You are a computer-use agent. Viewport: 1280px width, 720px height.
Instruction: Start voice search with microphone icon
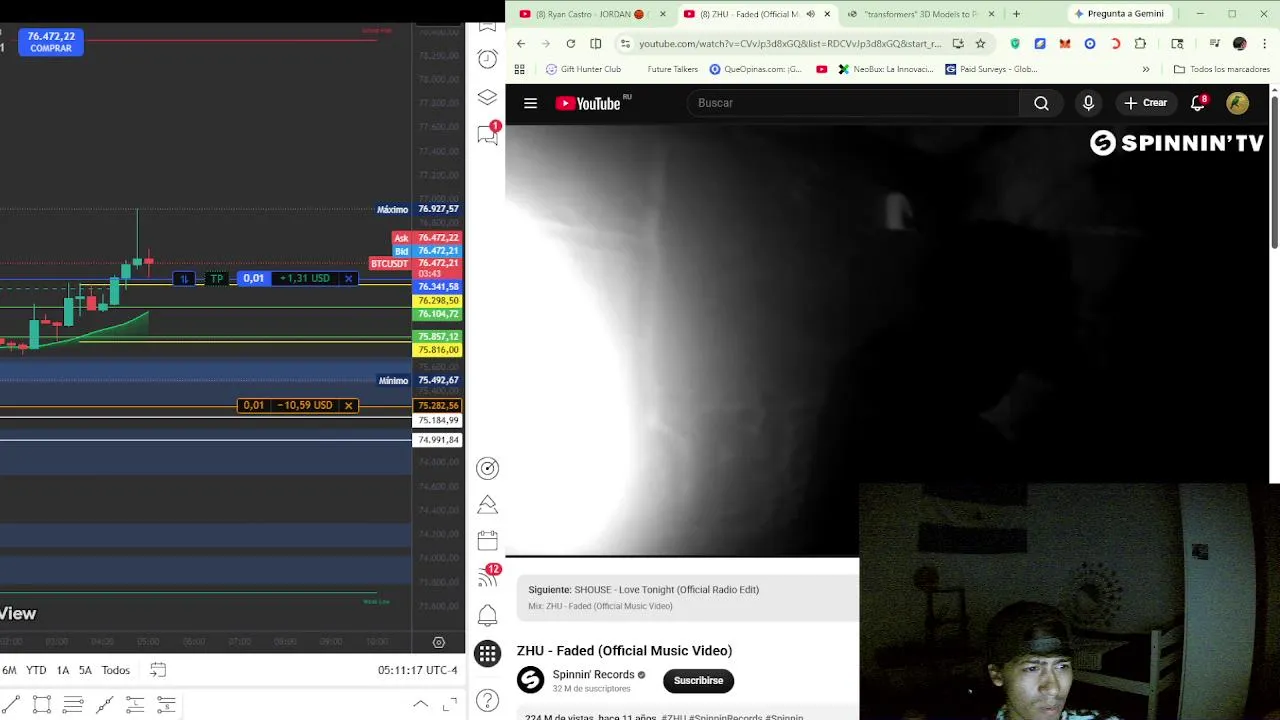coord(1088,103)
